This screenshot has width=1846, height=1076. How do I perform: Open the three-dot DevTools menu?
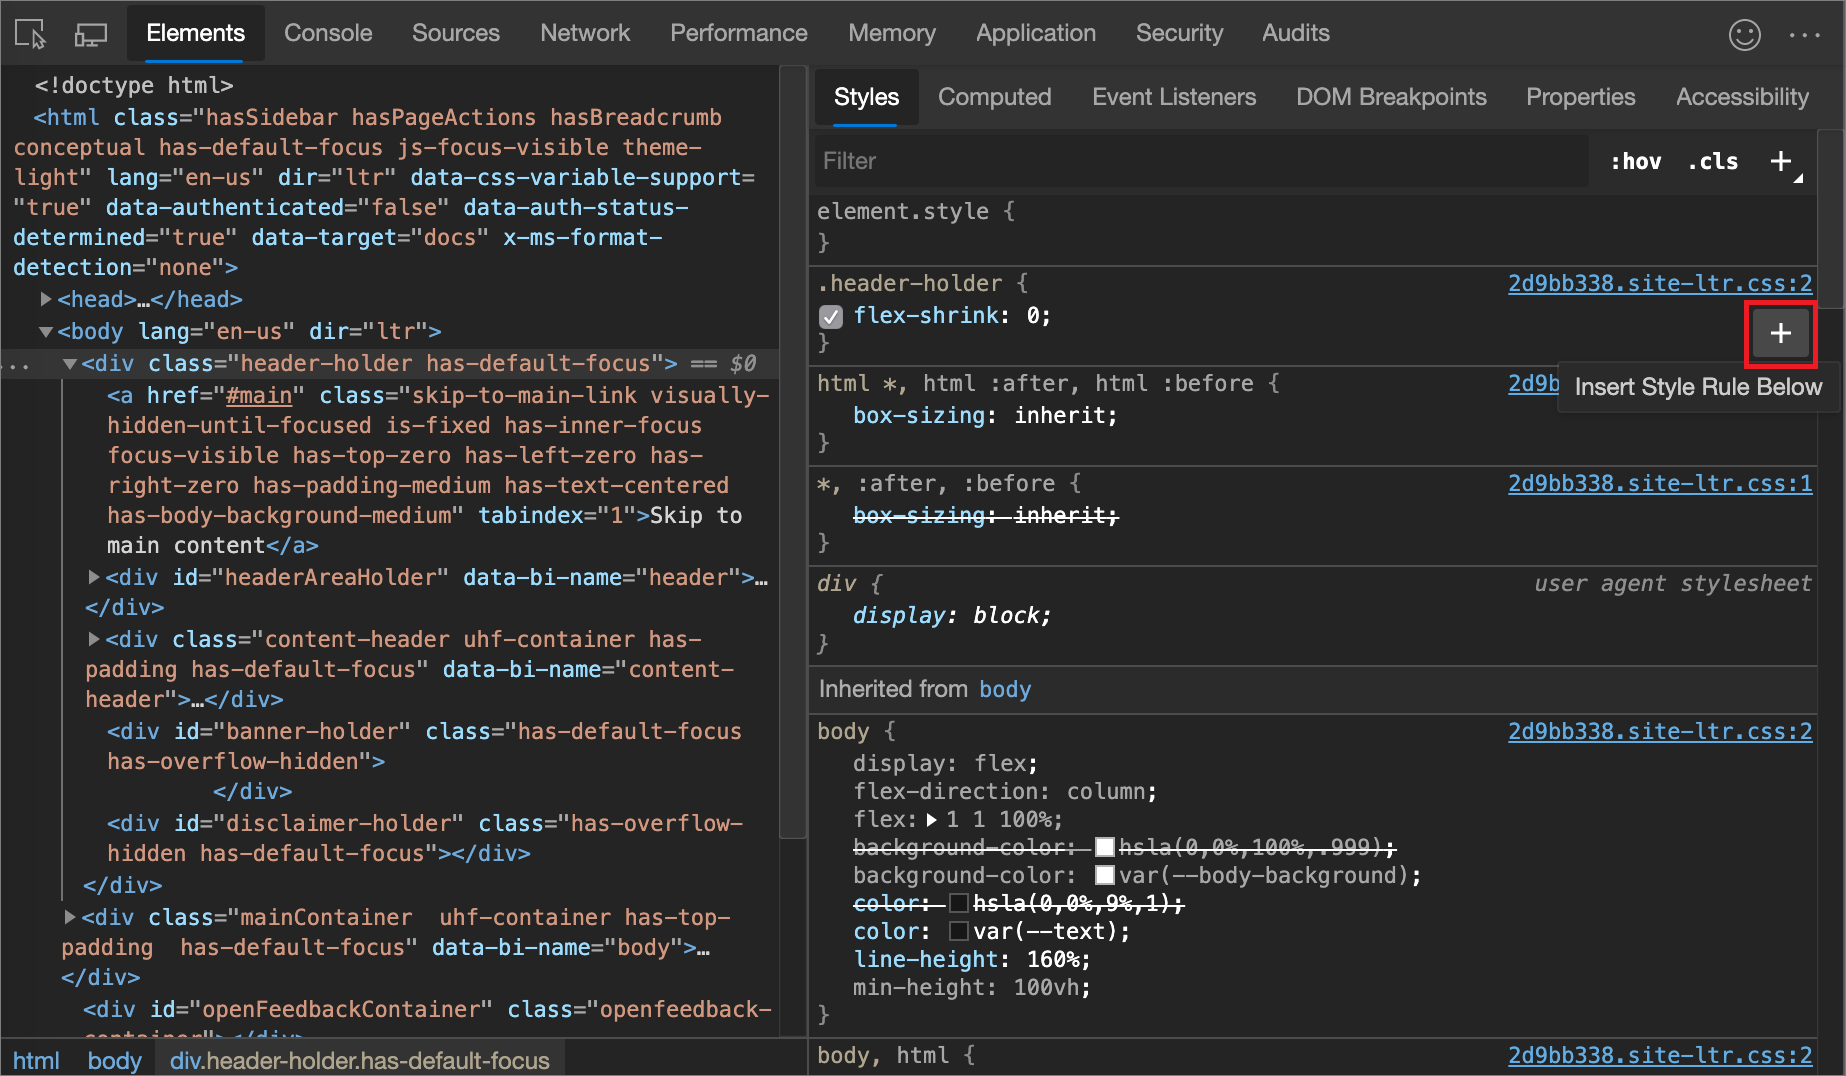[1804, 35]
